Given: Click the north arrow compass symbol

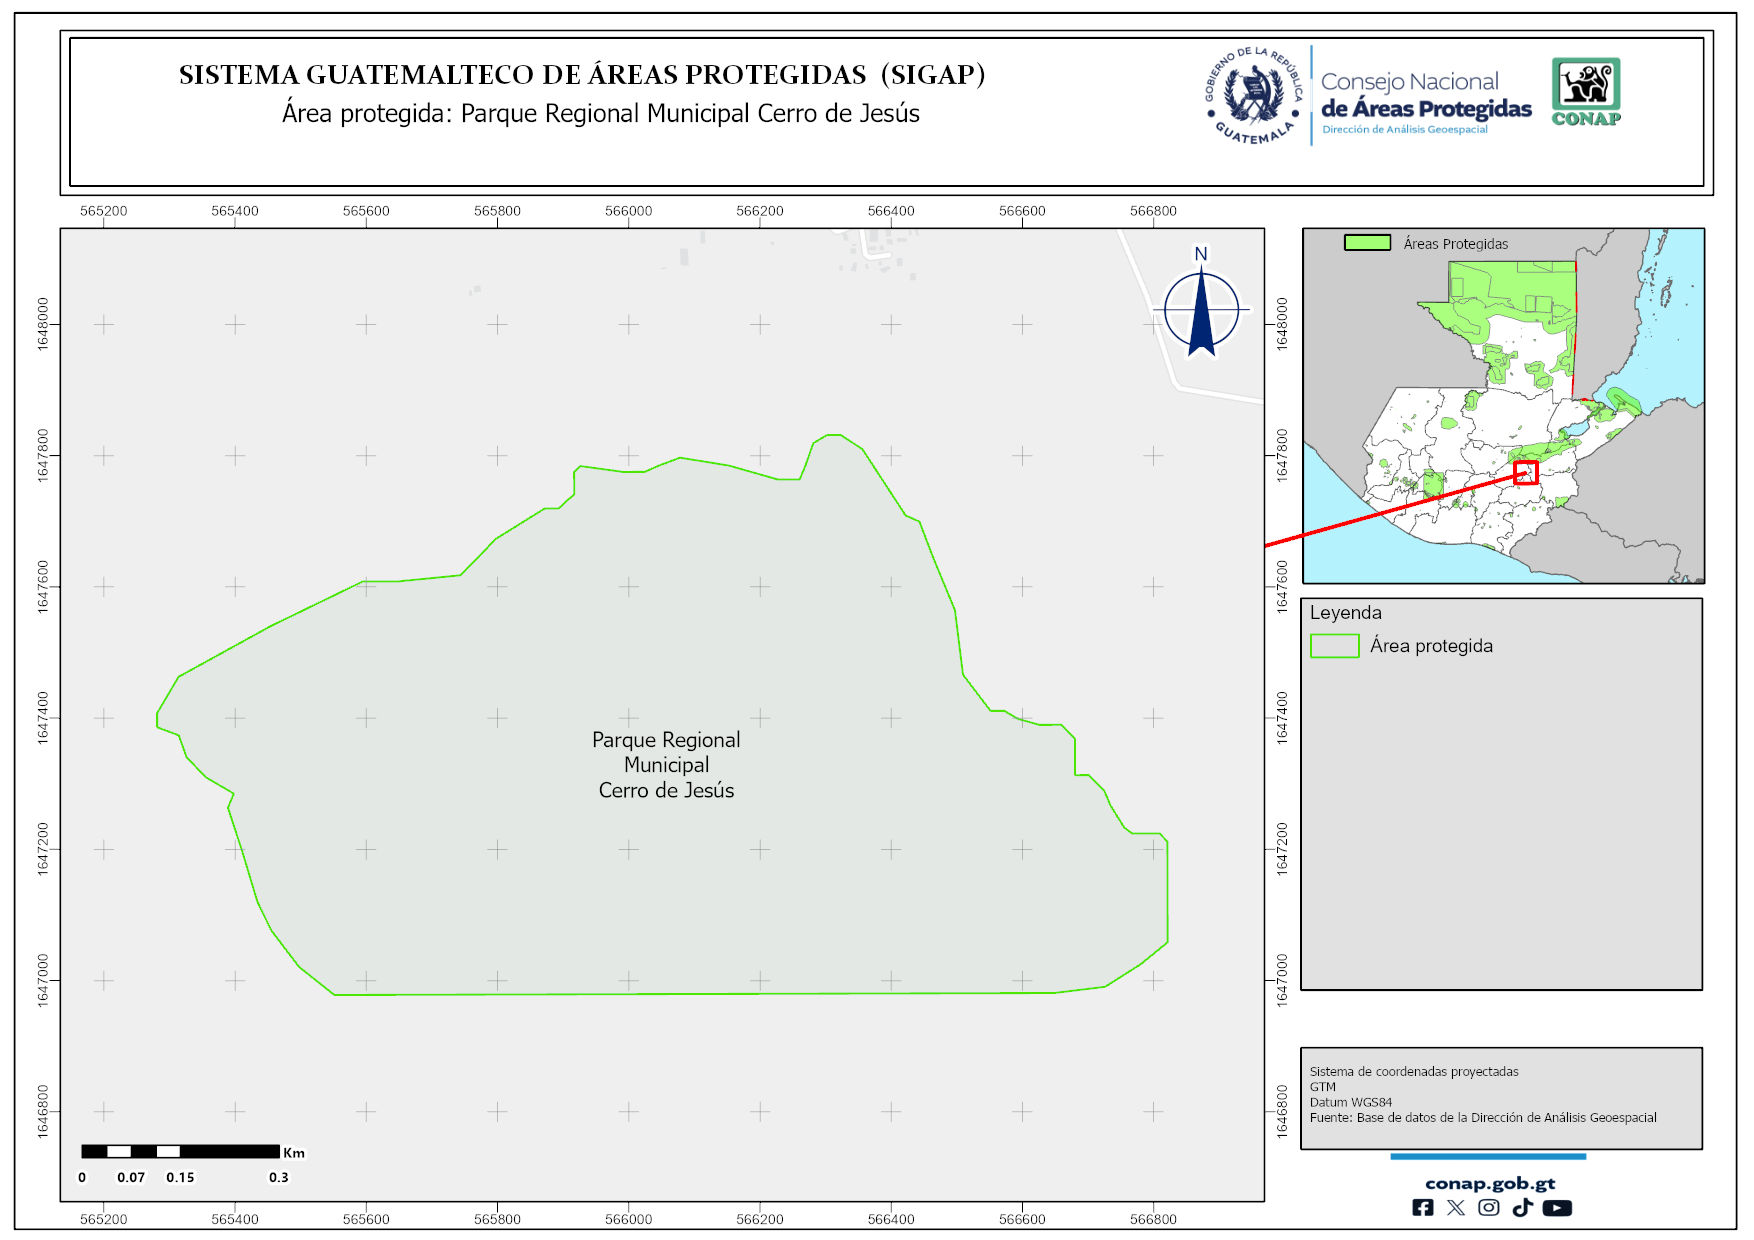Looking at the screenshot, I should pyautogui.click(x=1201, y=308).
